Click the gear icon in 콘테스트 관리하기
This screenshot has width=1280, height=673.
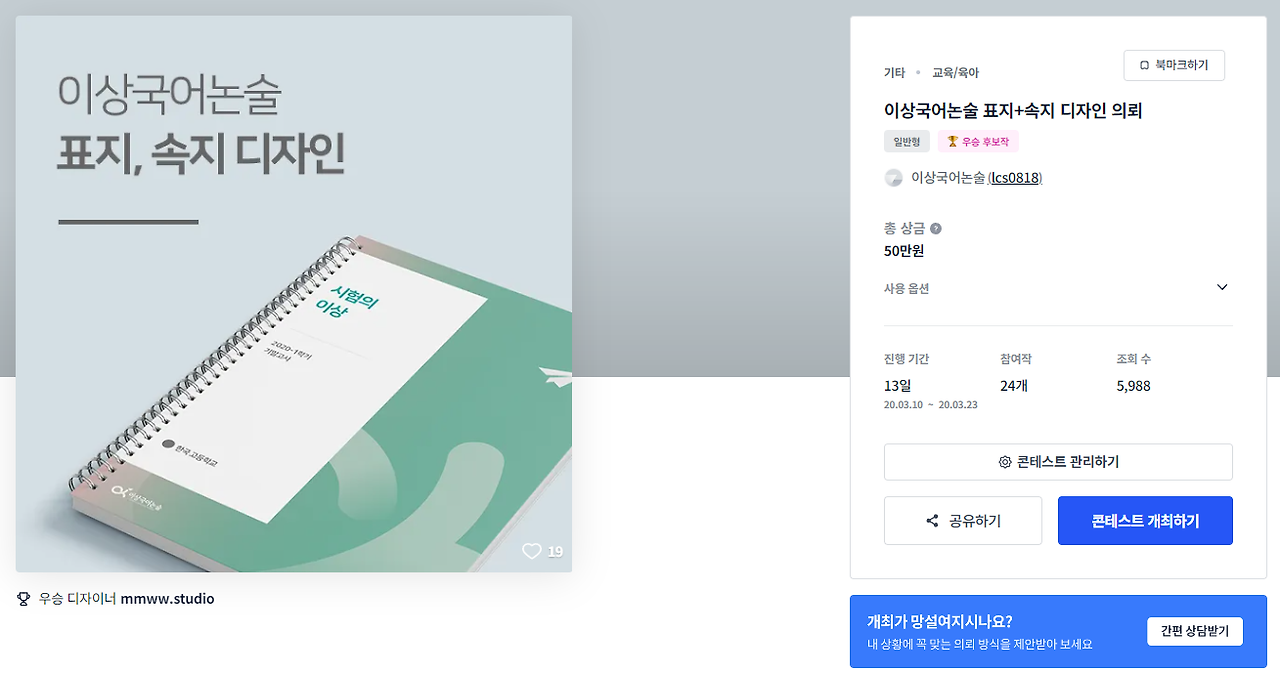pos(1005,462)
